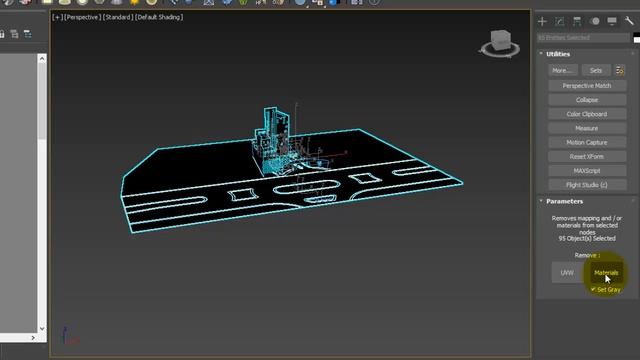This screenshot has height=360, width=640.
Task: Click the object color swatch beside name field
Action: [637, 38]
